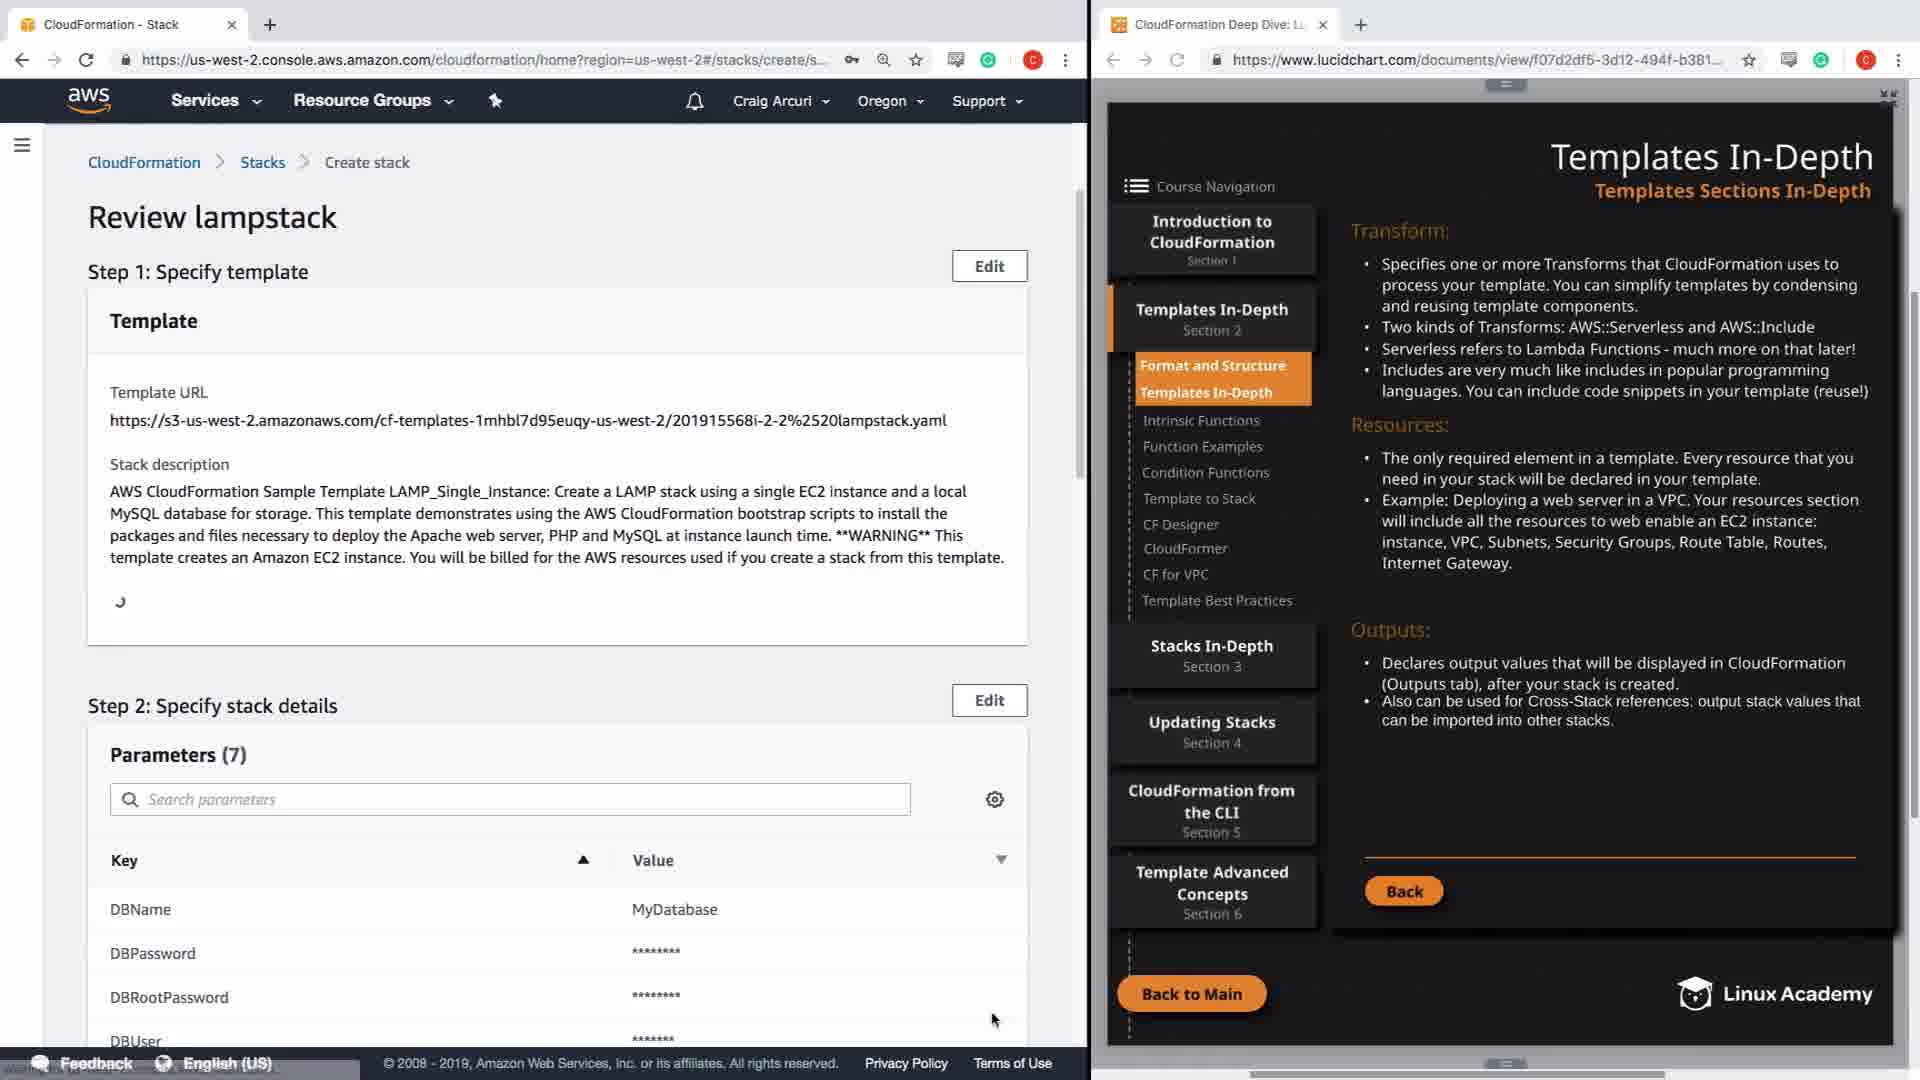Expand the Services dropdown
The width and height of the screenshot is (1920, 1080).
(216, 101)
